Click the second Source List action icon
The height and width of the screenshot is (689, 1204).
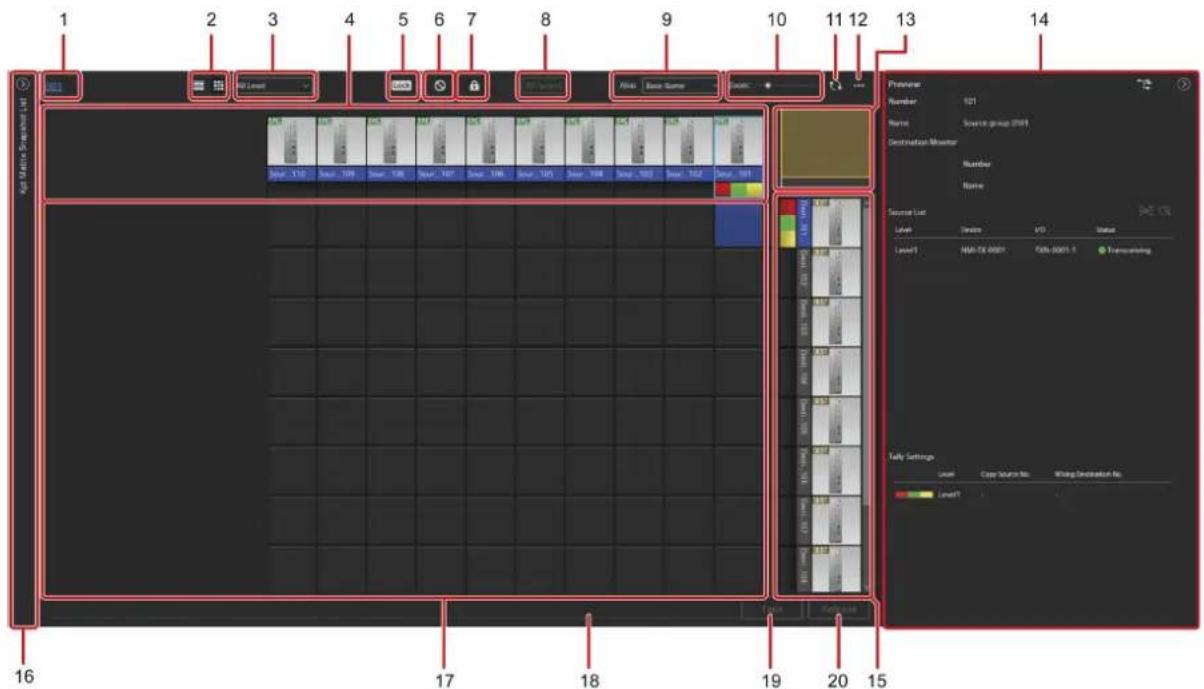(x=1165, y=212)
